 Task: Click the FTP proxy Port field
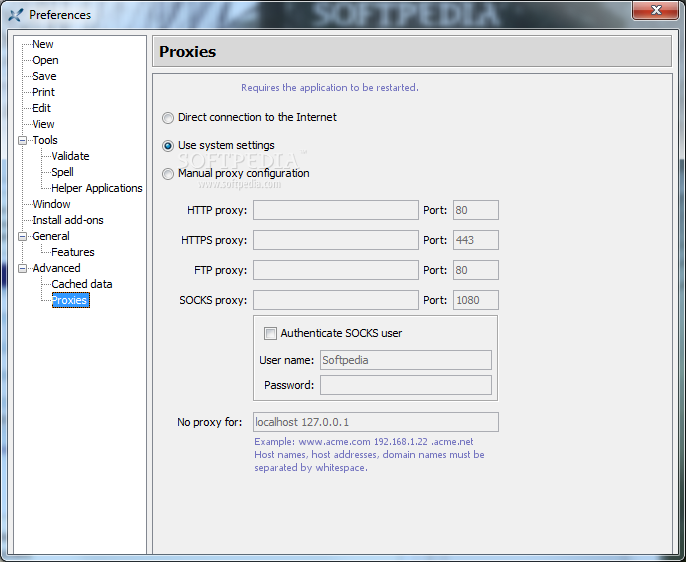coord(476,270)
